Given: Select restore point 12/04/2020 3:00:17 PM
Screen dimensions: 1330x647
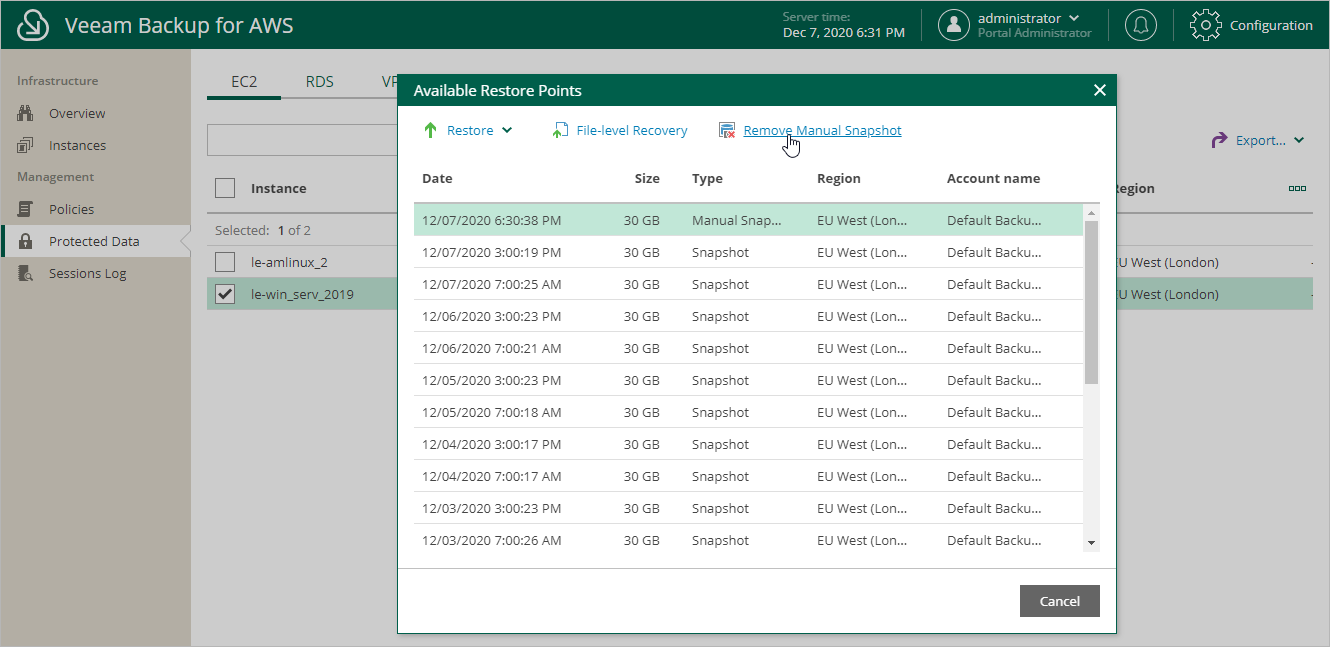Looking at the screenshot, I should 748,444.
